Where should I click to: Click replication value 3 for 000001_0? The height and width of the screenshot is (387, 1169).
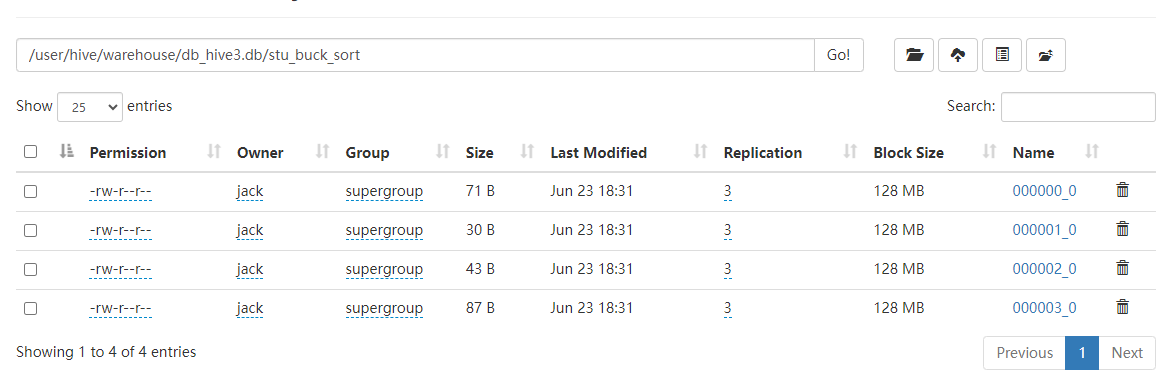(x=728, y=230)
